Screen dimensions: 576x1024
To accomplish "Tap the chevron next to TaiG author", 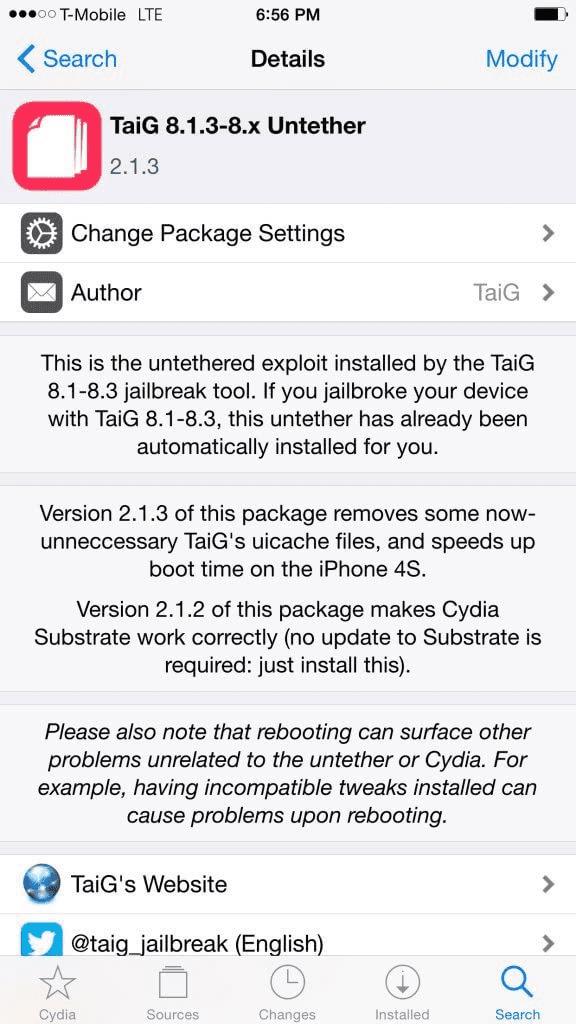I will [549, 292].
